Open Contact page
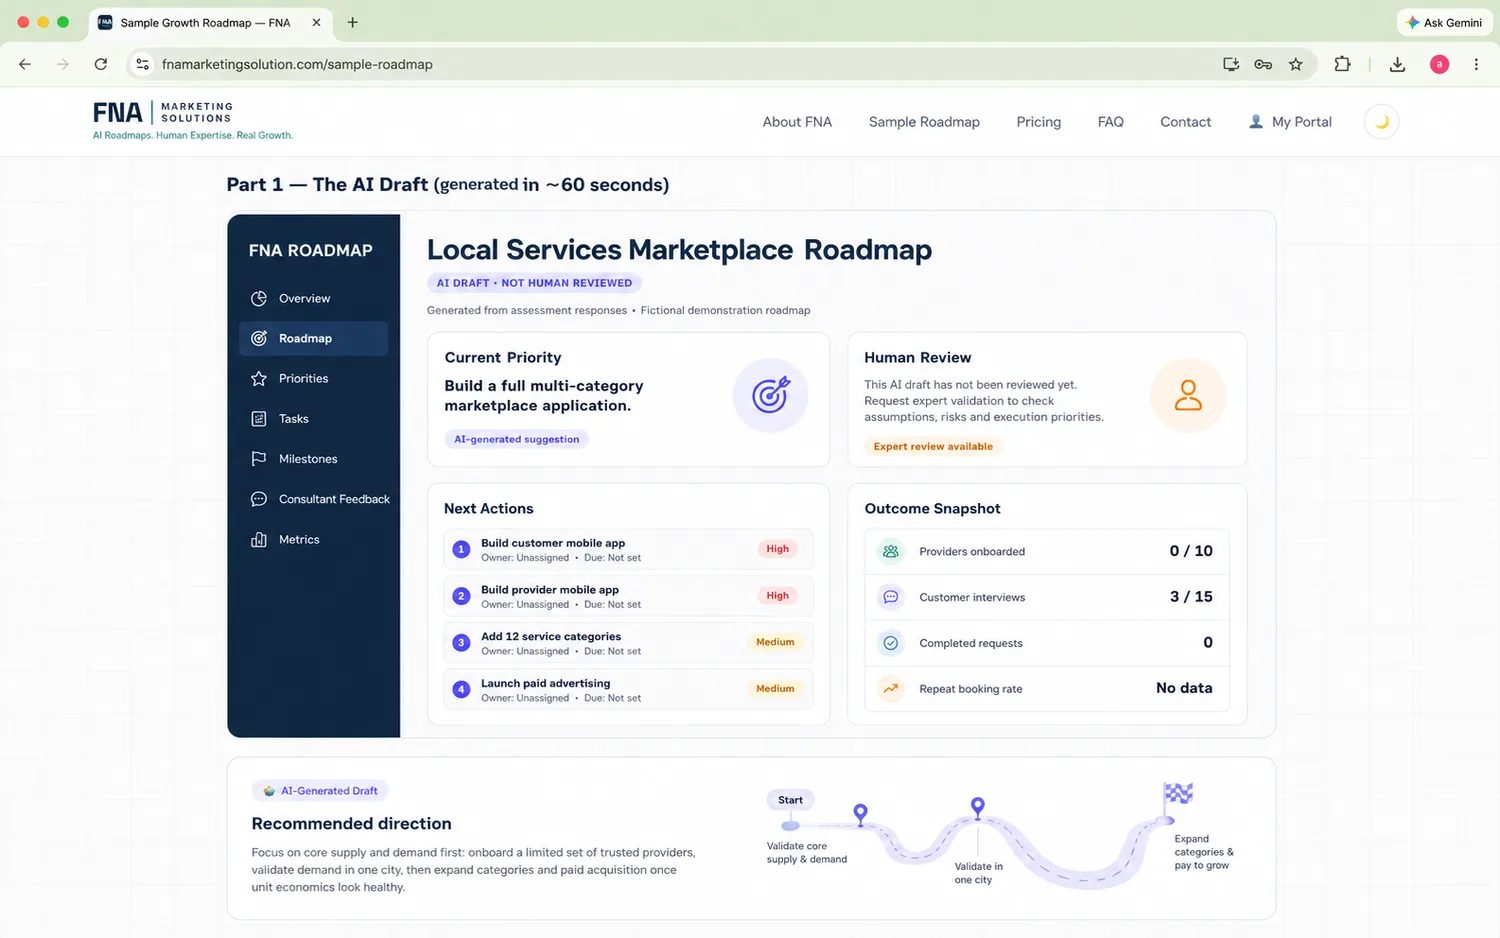Screen dimensions: 1500x938 point(1185,122)
